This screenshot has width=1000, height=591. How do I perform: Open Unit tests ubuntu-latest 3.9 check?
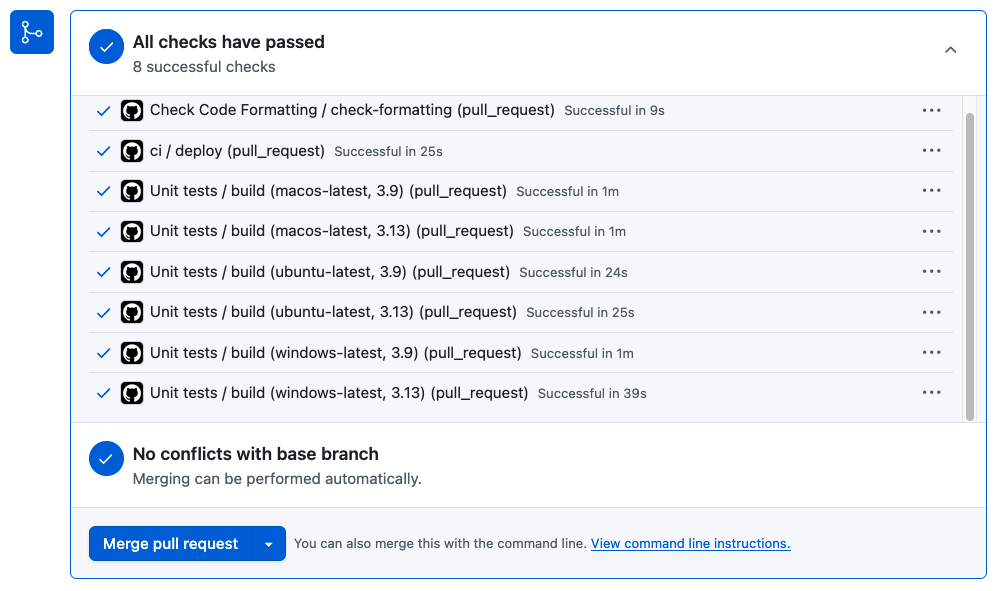tap(330, 272)
